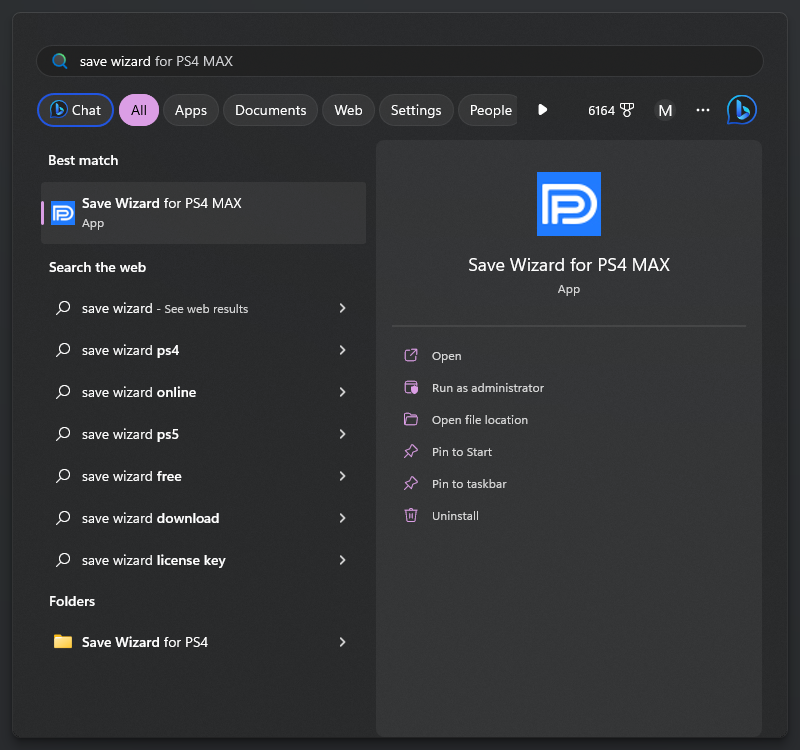Click into the search text field
The height and width of the screenshot is (750, 800).
coord(400,61)
